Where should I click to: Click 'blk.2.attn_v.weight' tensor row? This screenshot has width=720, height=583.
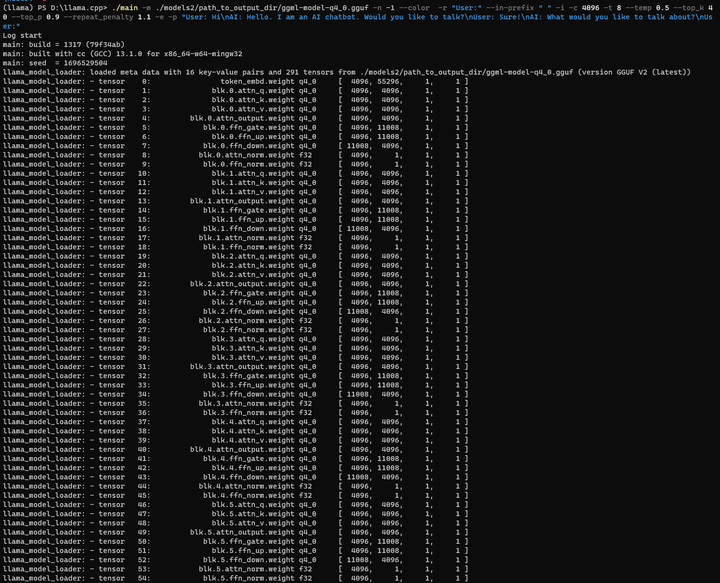click(235, 275)
